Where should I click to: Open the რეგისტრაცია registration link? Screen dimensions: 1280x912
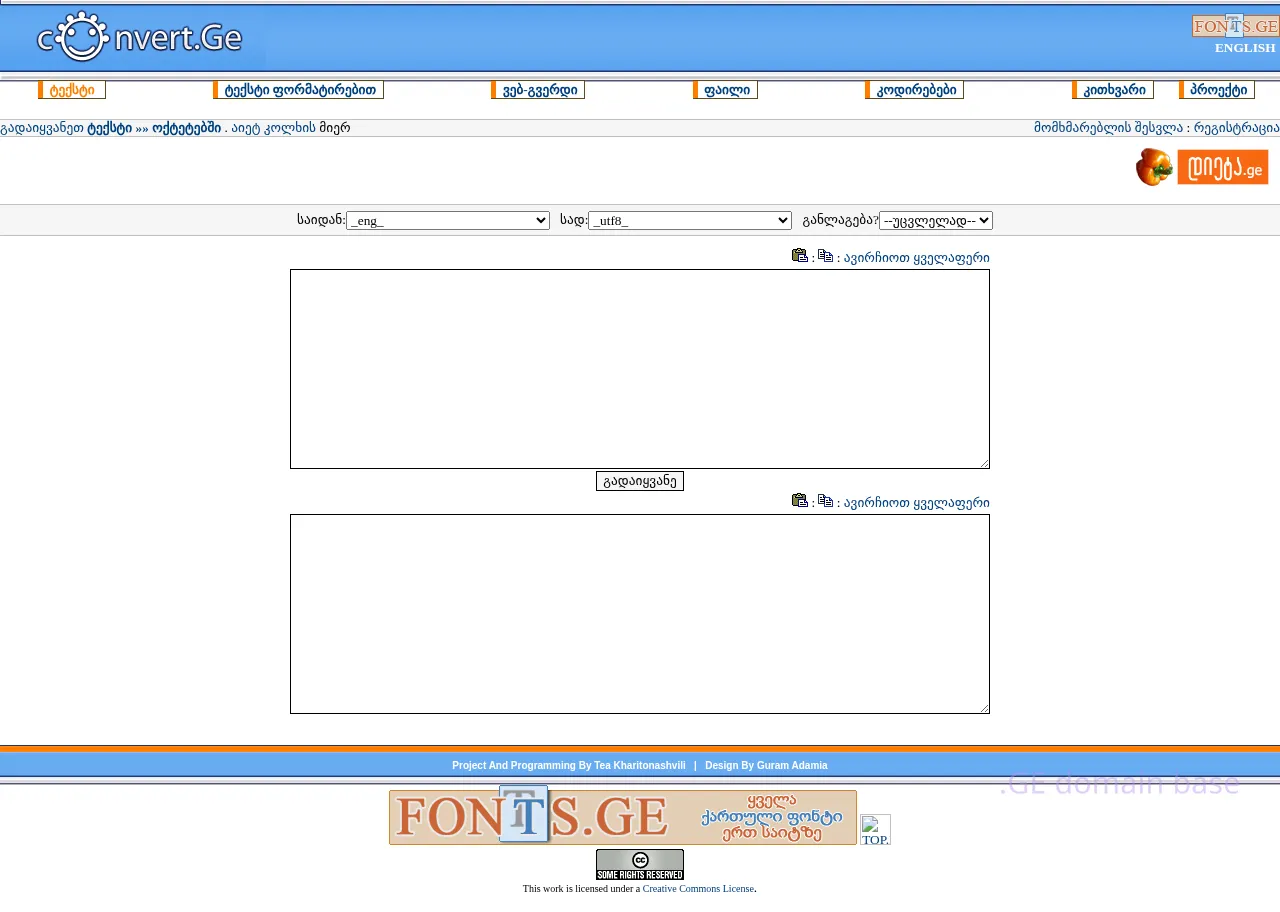(x=1236, y=128)
